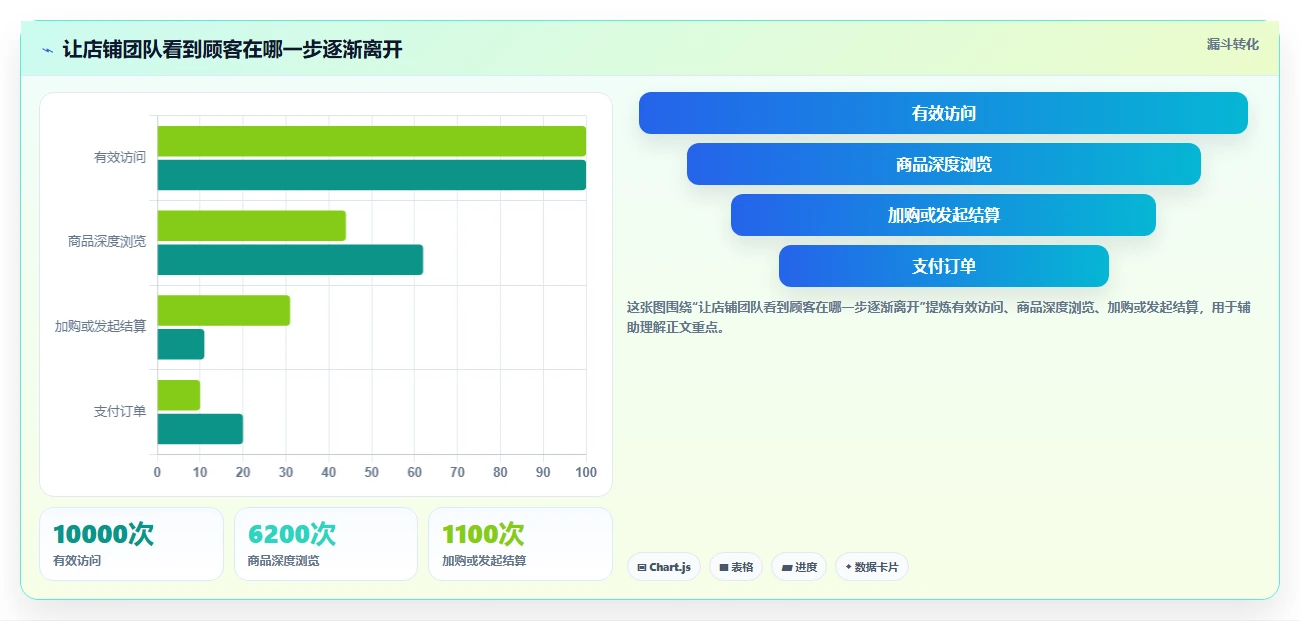1300x621 pixels.
Task: Select the 有效访问 funnel stage
Action: point(943,113)
